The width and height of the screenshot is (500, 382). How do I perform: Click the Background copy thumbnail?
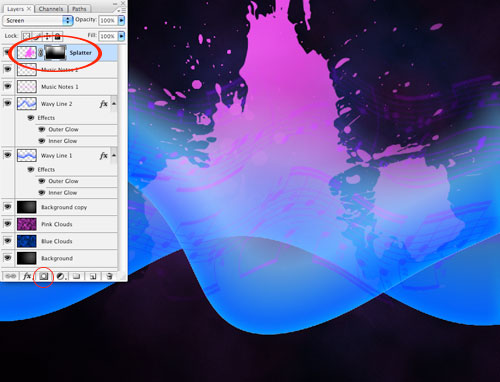click(27, 207)
